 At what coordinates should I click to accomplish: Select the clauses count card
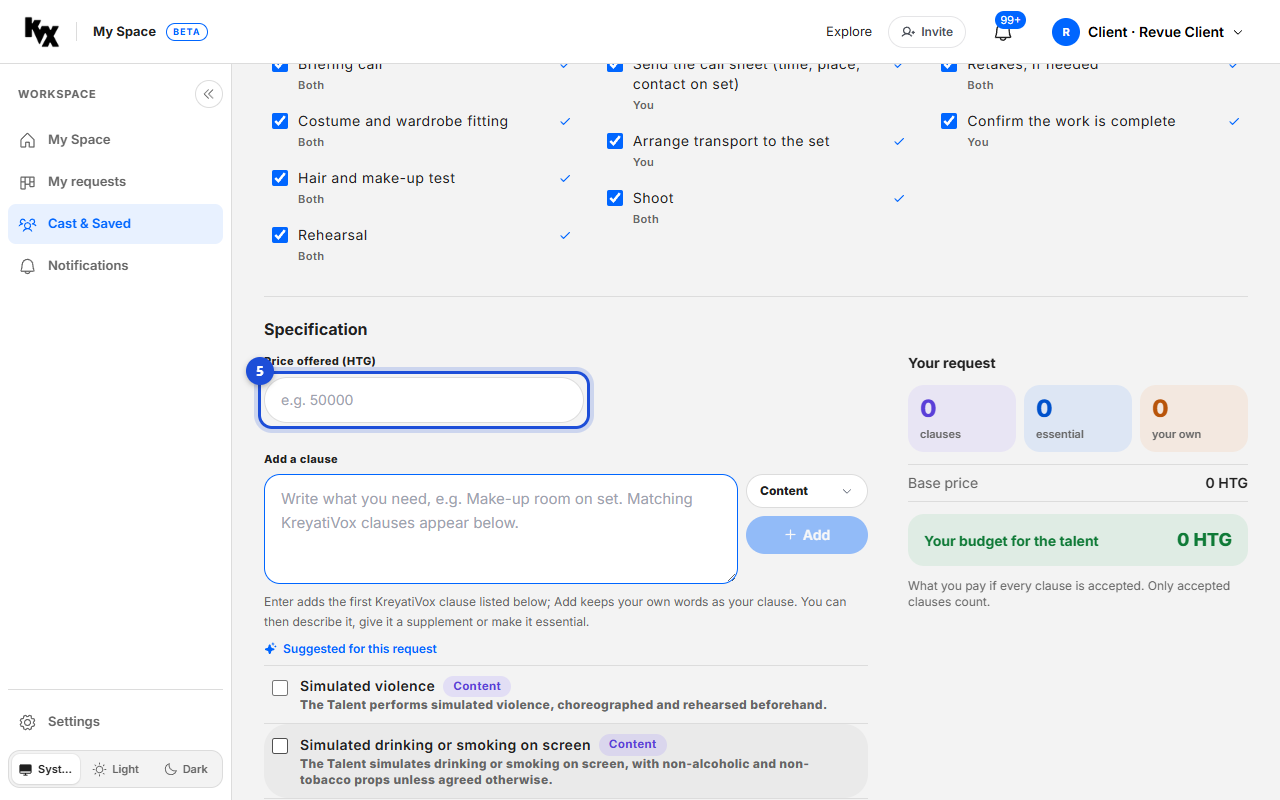[962, 418]
